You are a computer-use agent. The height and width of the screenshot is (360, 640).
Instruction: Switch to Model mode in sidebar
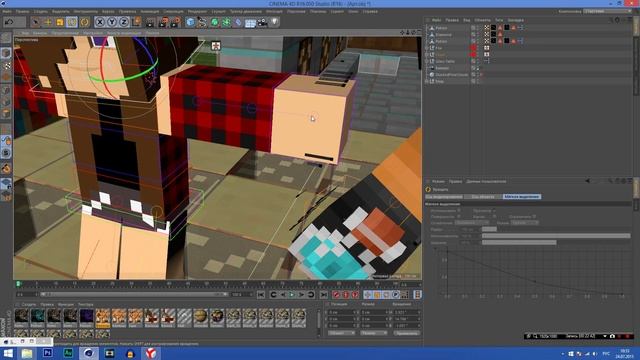tap(6, 53)
